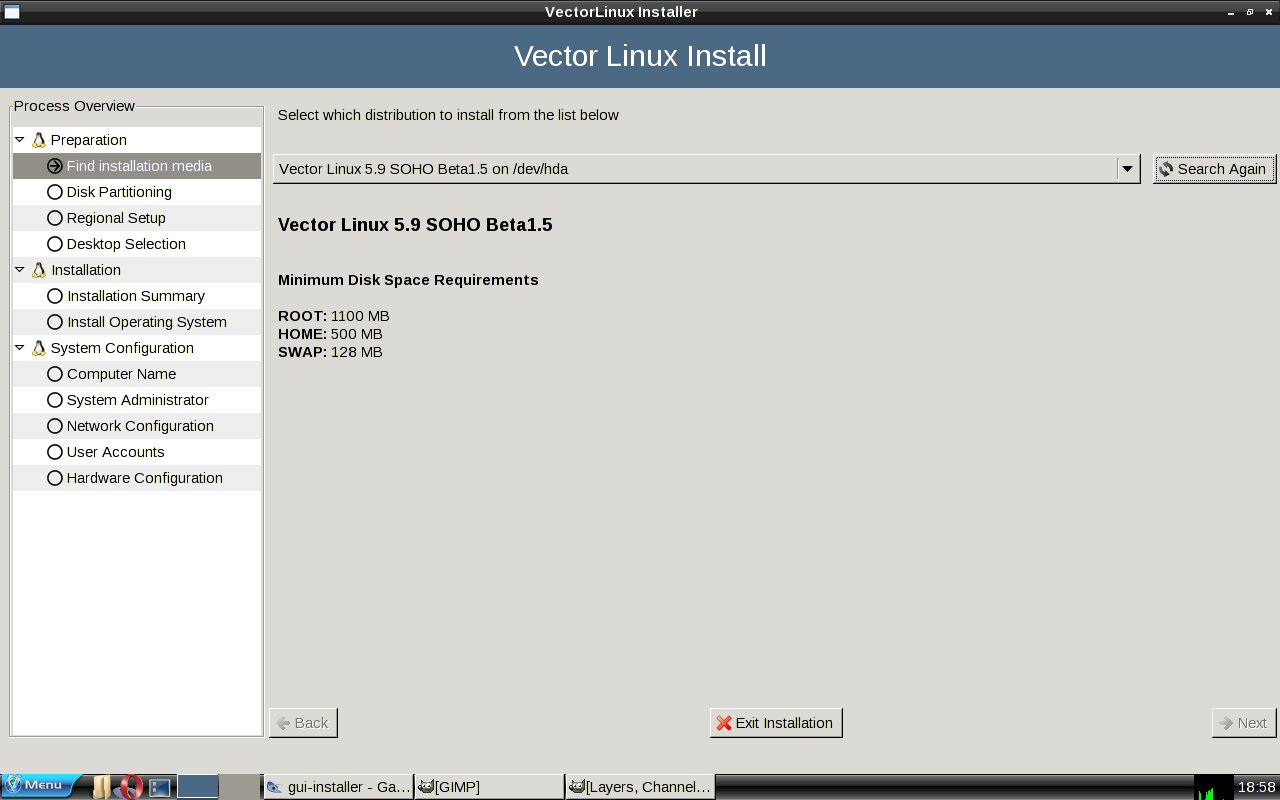
Task: Switch to the [GIMP] taskbar window
Action: coord(489,787)
